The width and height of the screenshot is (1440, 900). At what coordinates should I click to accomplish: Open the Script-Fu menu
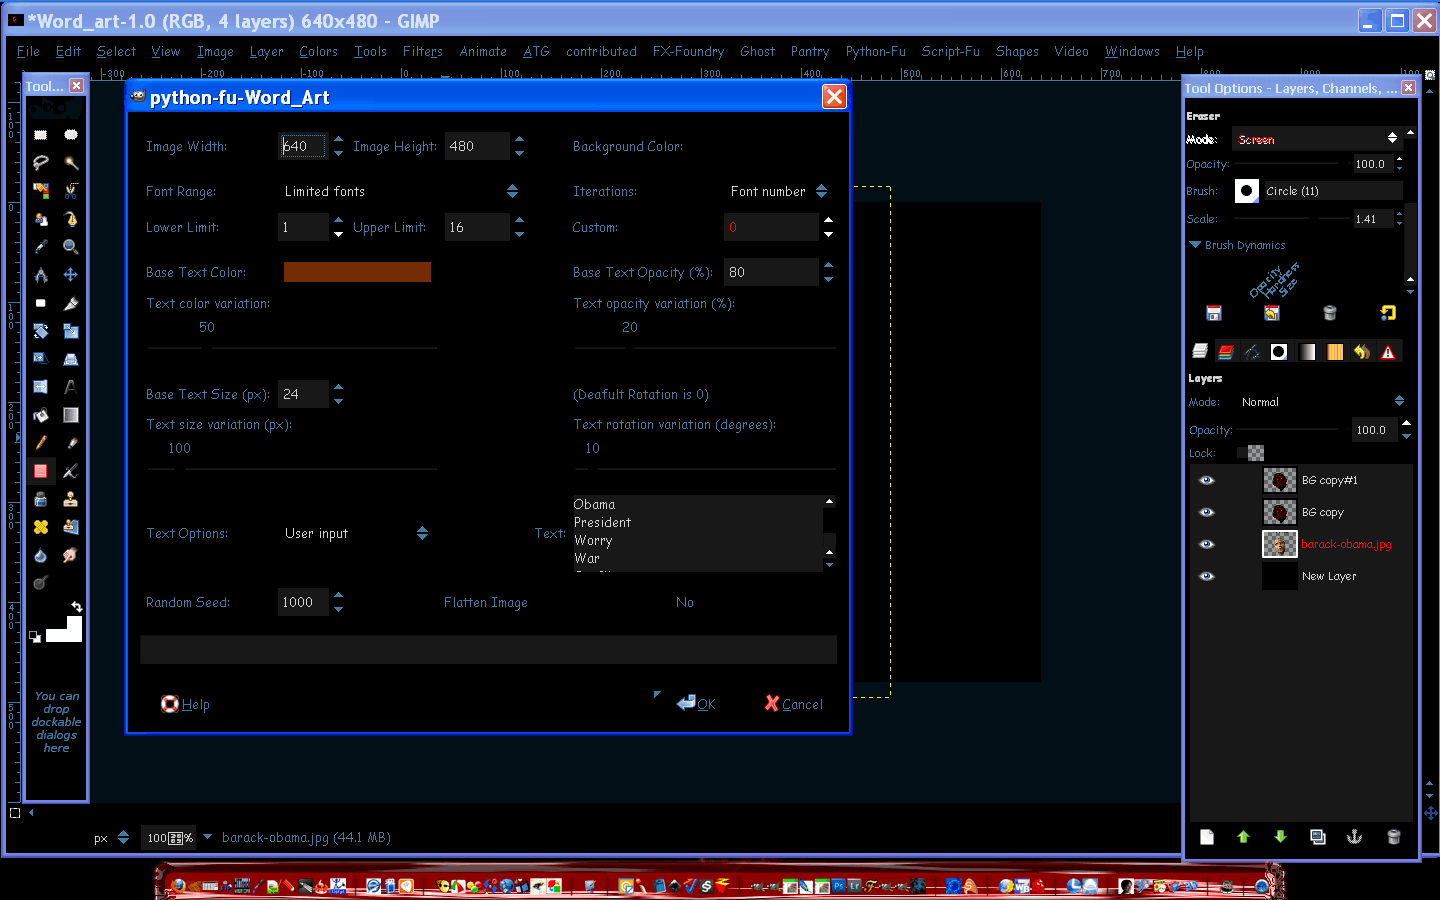click(x=951, y=51)
